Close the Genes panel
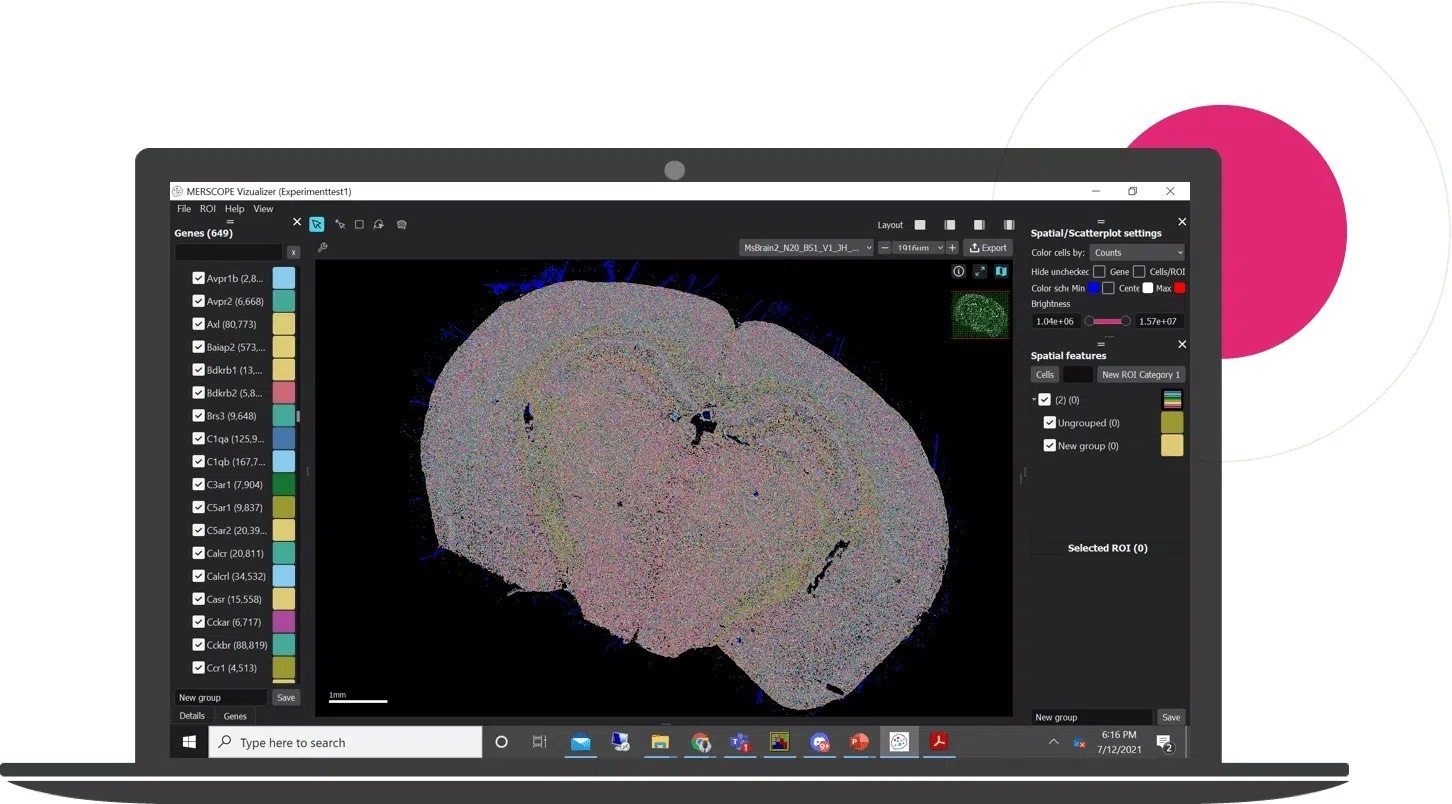The height and width of the screenshot is (804, 1452). coord(297,222)
